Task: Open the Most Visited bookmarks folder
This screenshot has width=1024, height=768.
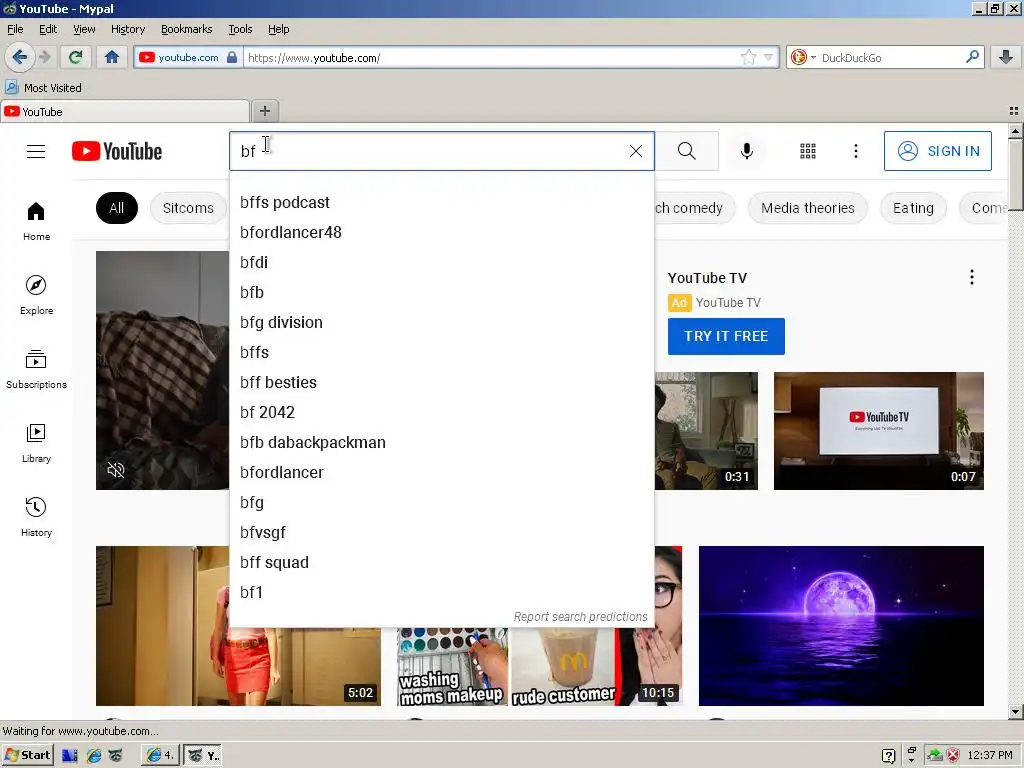Action: [x=43, y=88]
